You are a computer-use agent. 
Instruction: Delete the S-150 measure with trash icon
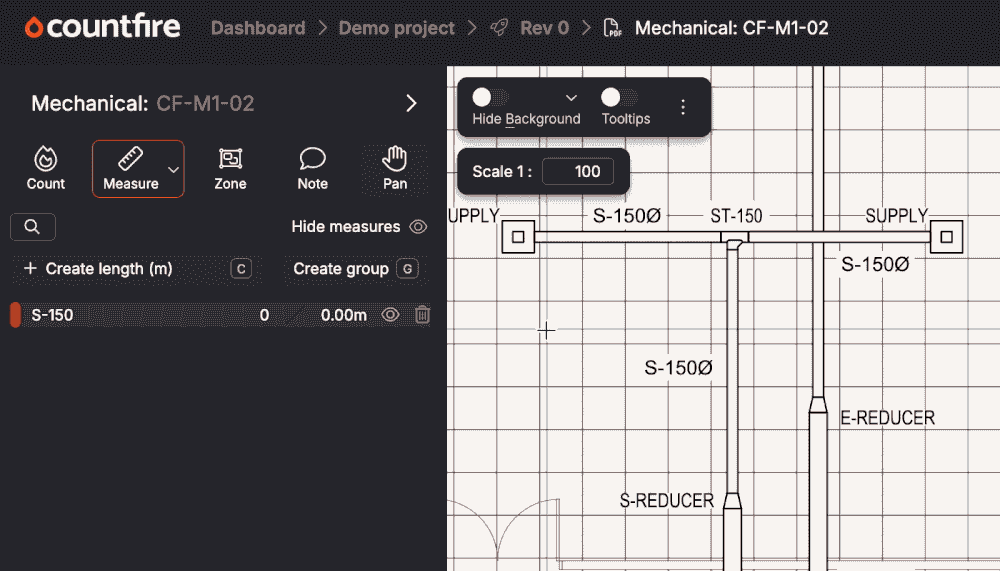coord(422,315)
